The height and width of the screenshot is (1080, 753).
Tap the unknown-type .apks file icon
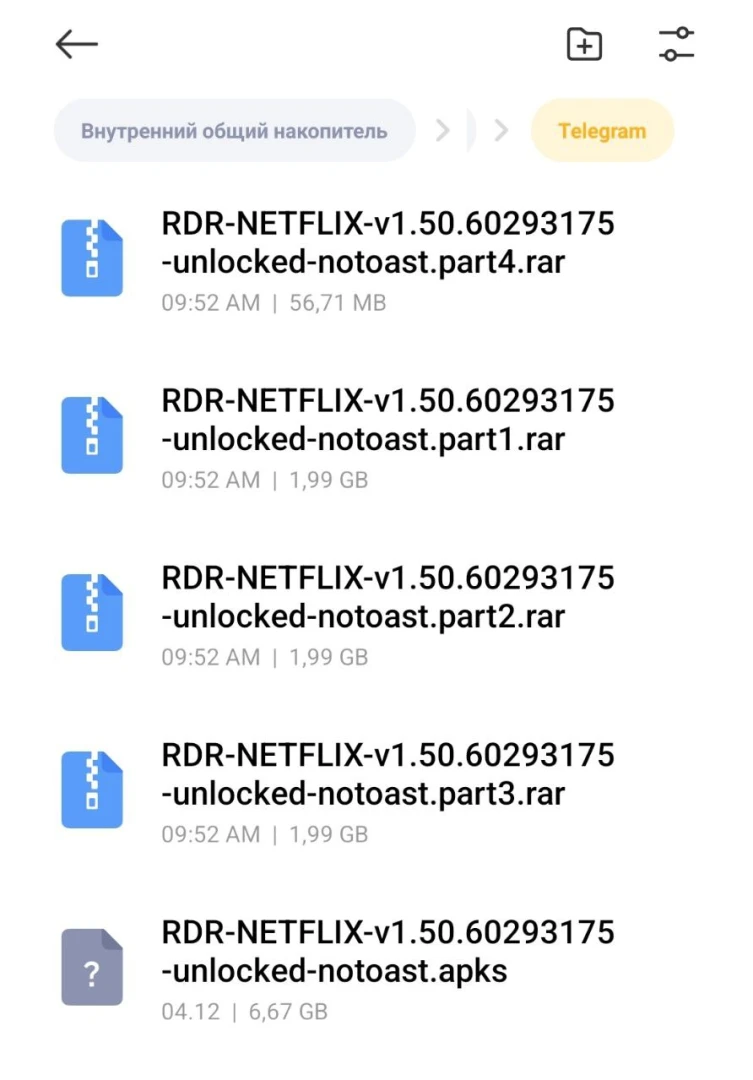[x=91, y=966]
